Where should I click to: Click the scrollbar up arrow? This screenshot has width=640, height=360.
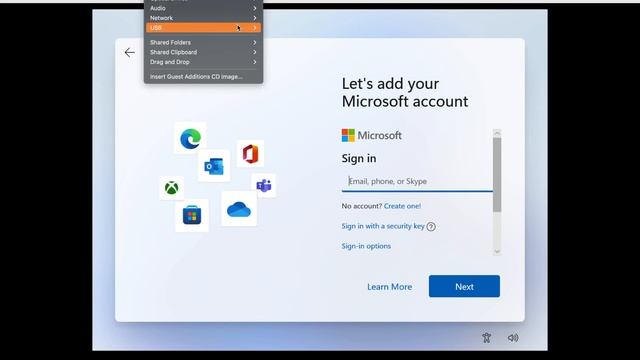(497, 133)
